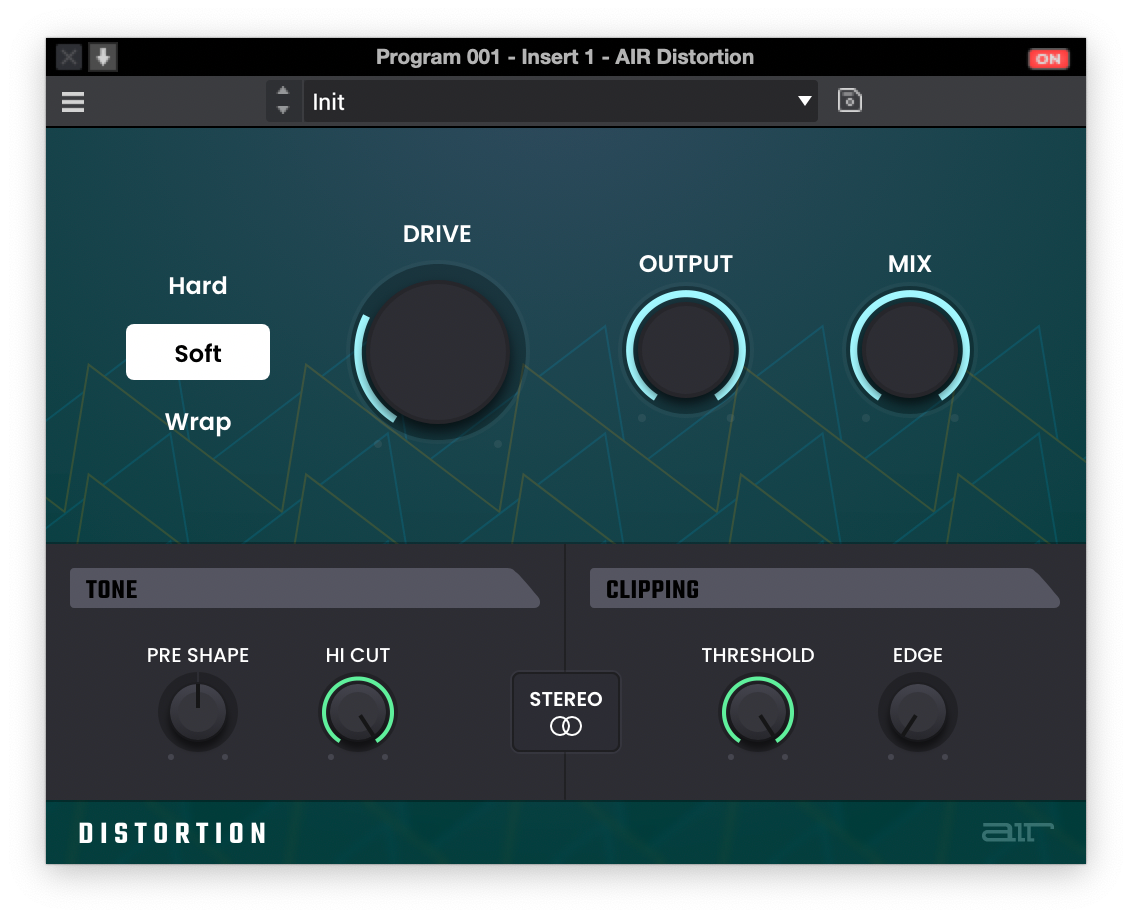Click the CLIPPING section header

(x=824, y=588)
